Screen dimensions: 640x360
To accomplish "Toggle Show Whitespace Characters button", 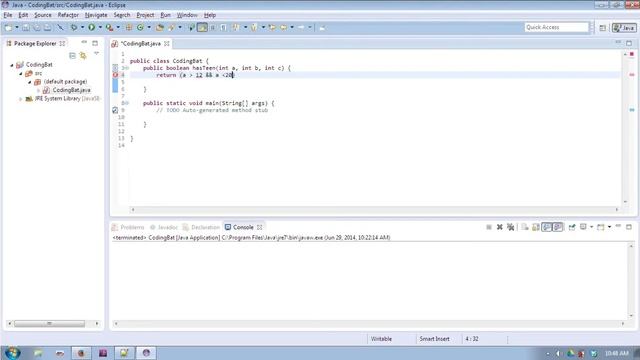I will [223, 27].
